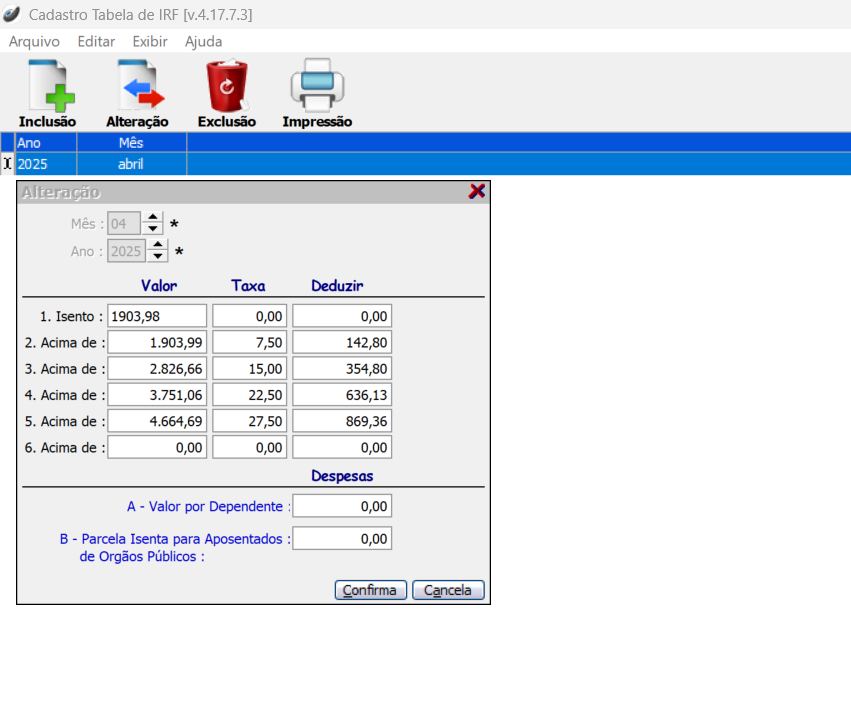Open the Ajuda menu
Screen dimensions: 851x701
204,42
